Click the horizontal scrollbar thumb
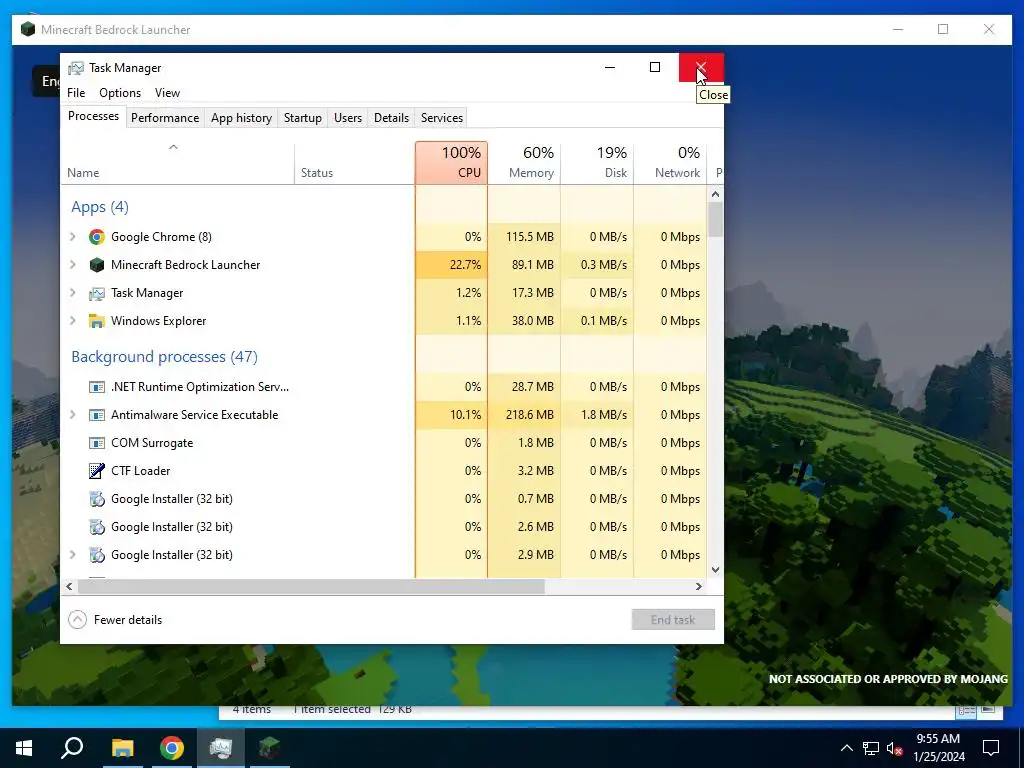The height and width of the screenshot is (768, 1024). pyautogui.click(x=311, y=586)
